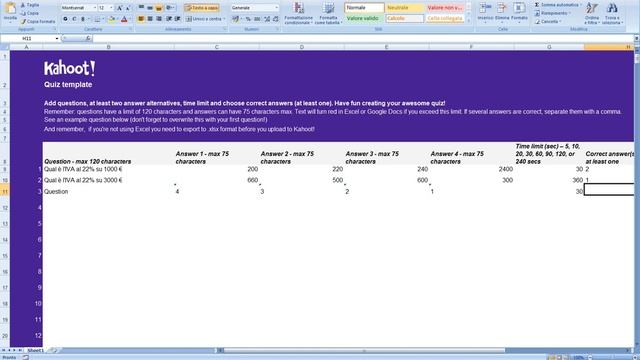Viewport: 640px width, 360px height.
Task: Apply the percent style format
Action: tap(248, 19)
